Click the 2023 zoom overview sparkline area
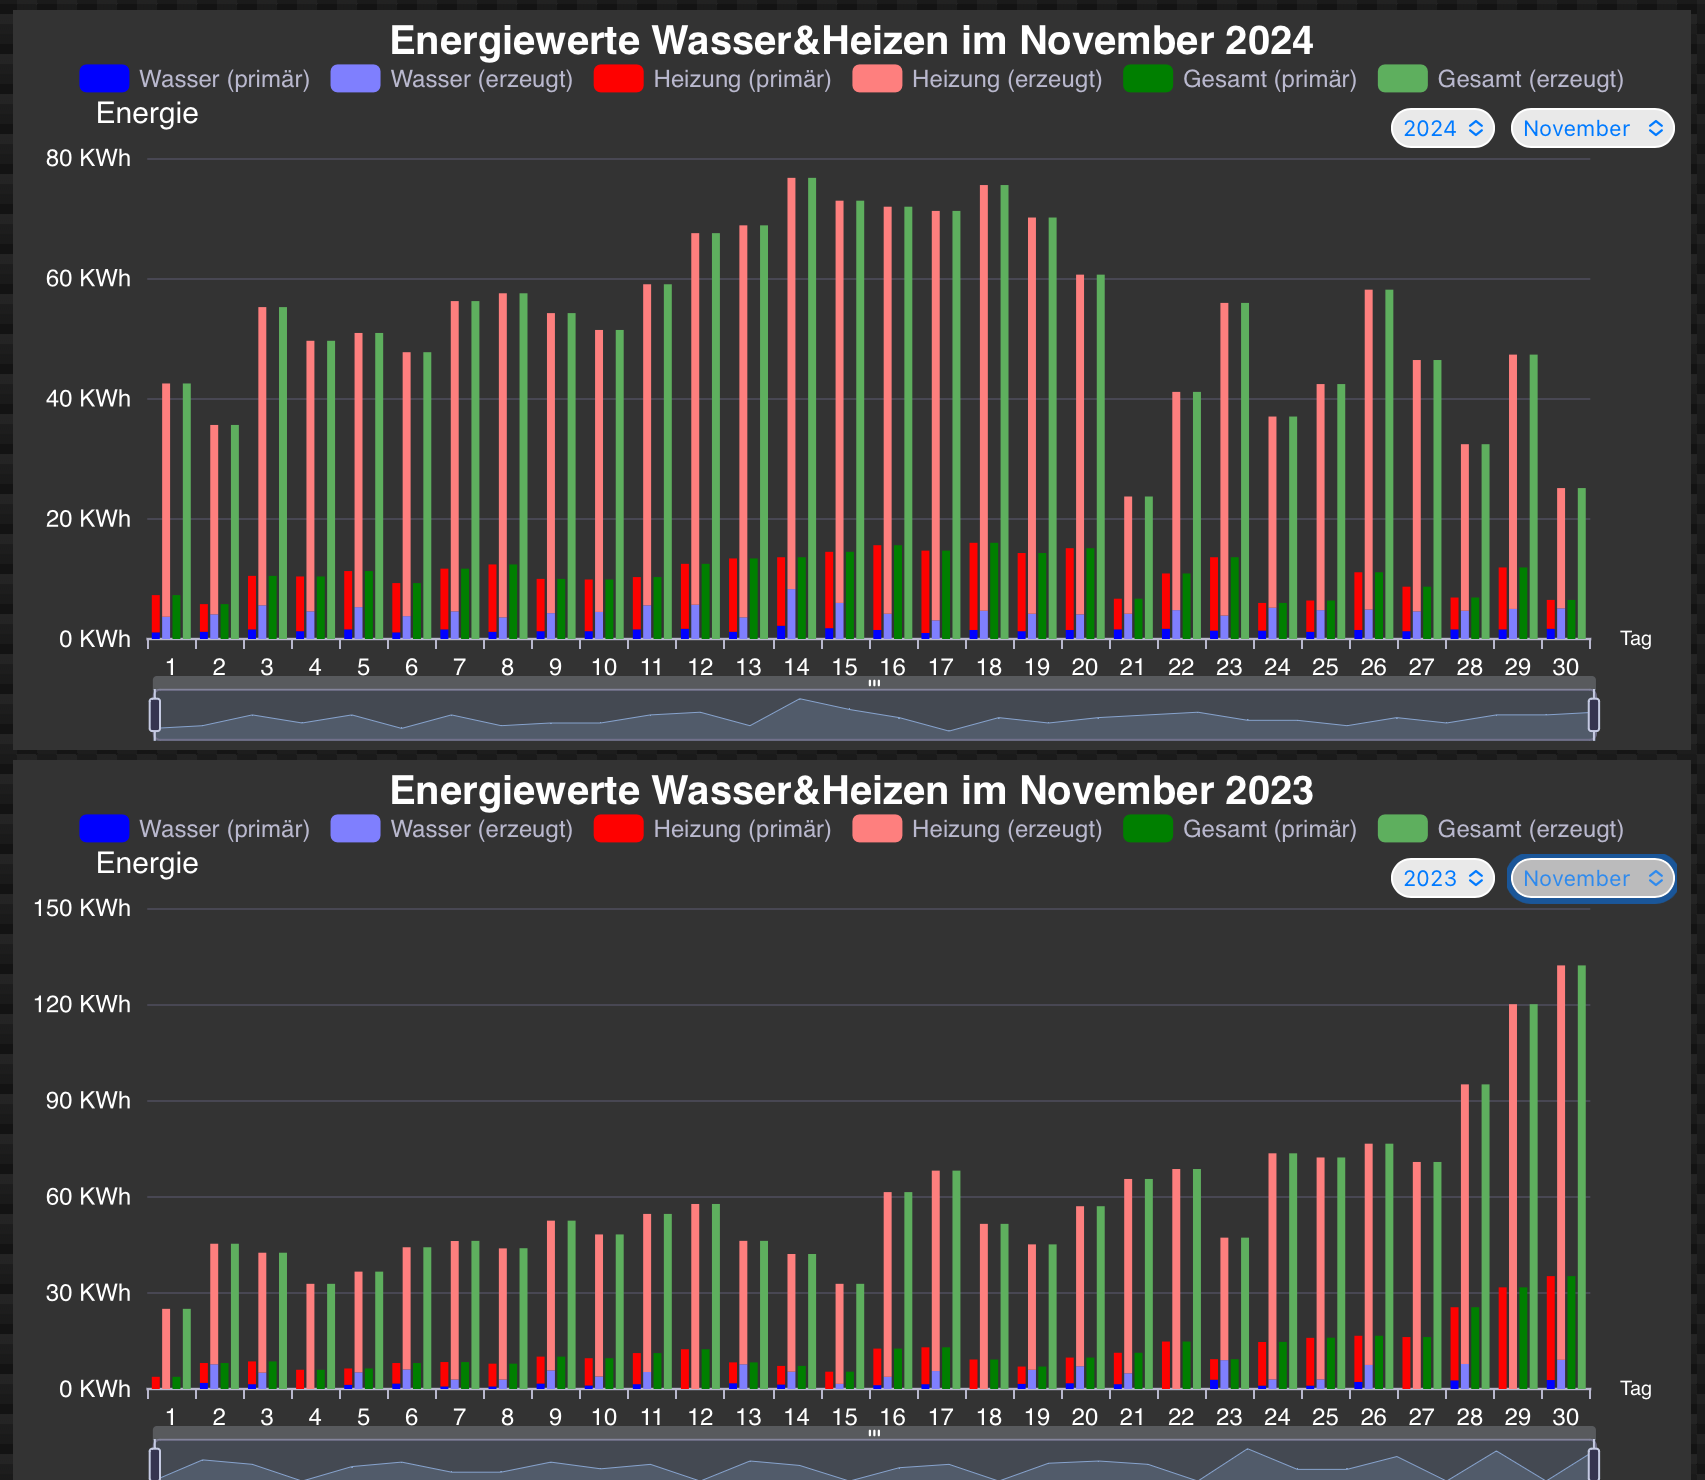 pyautogui.click(x=874, y=1460)
